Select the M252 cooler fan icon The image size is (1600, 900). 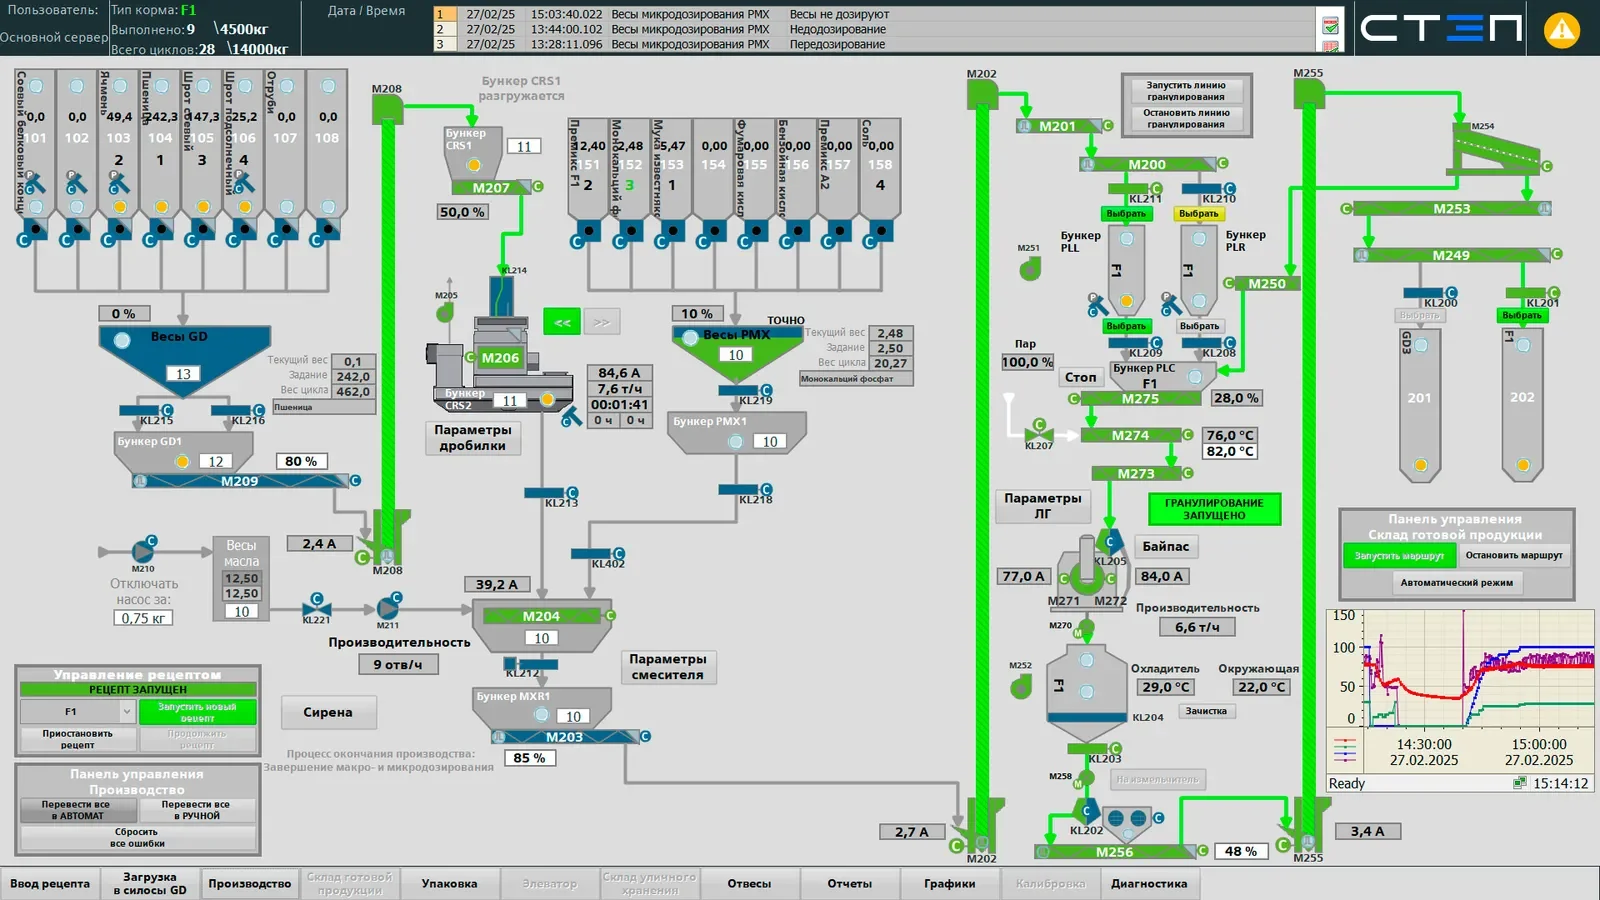pos(1020,686)
